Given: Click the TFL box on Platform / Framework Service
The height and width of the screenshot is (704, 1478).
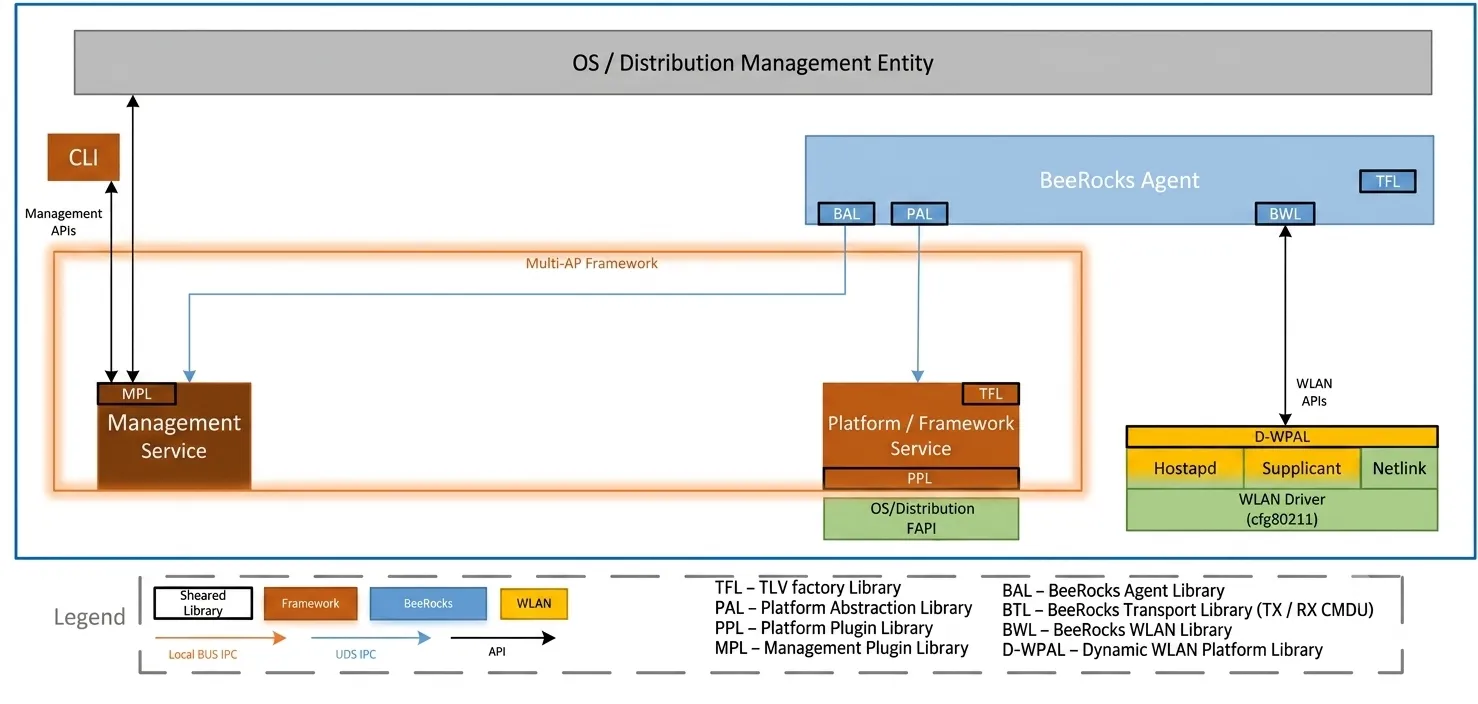Looking at the screenshot, I should click(990, 393).
